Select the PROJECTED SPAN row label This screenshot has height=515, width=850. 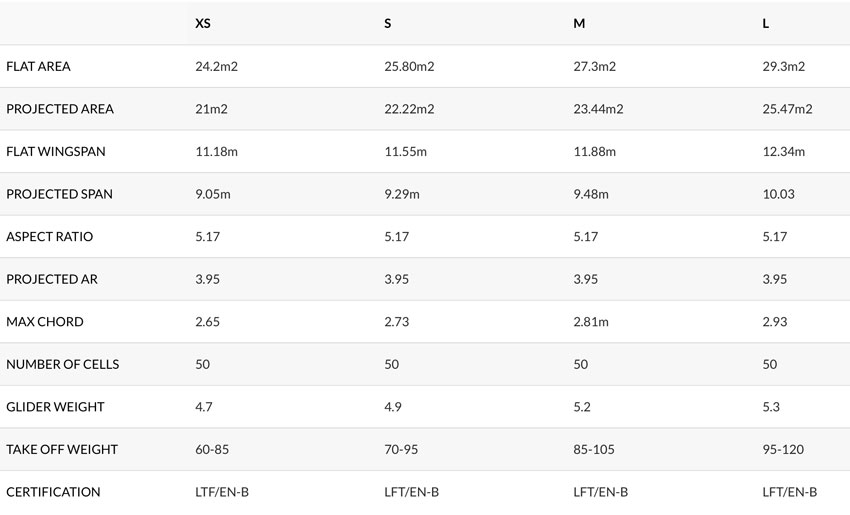[60, 194]
